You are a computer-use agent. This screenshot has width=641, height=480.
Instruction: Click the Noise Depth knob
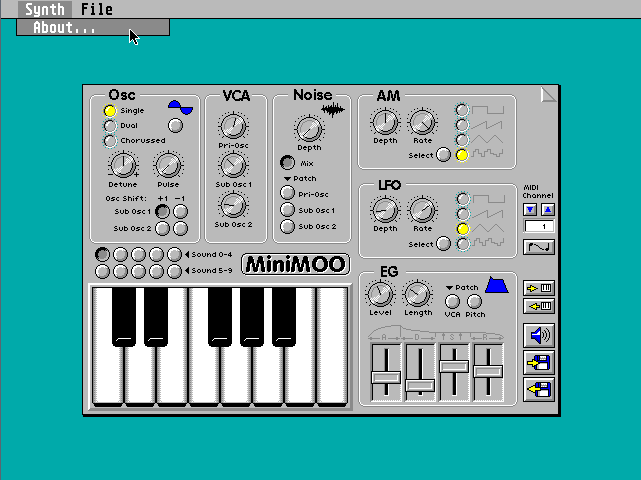pos(309,129)
